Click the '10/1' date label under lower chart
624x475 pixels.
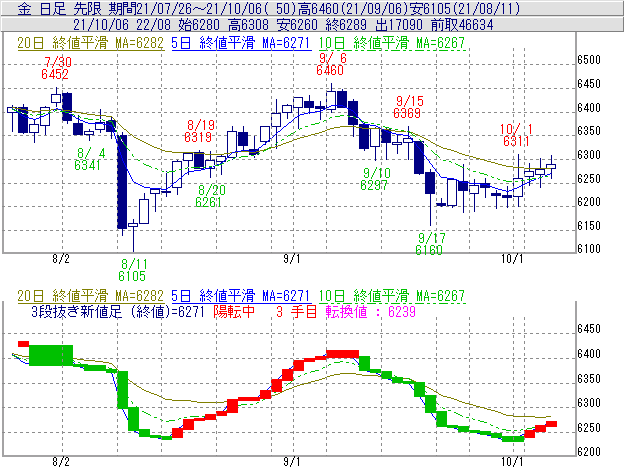(x=512, y=461)
